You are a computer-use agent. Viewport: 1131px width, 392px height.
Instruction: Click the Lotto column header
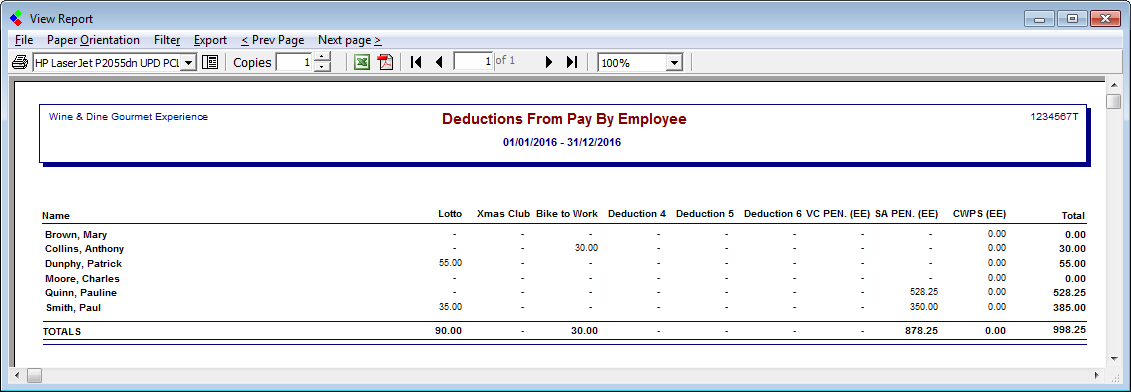pos(450,214)
